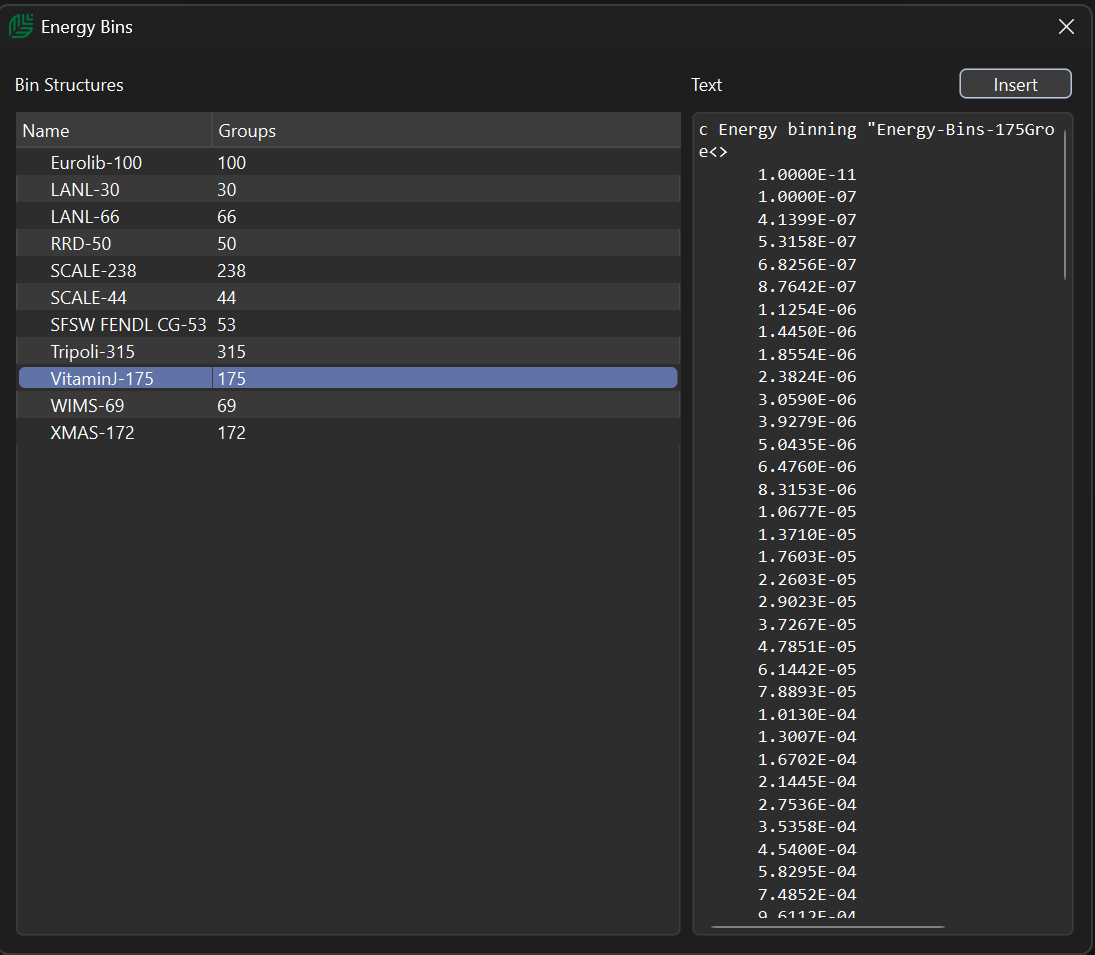
Task: Click the value 1.1254E-06
Action: [807, 310]
